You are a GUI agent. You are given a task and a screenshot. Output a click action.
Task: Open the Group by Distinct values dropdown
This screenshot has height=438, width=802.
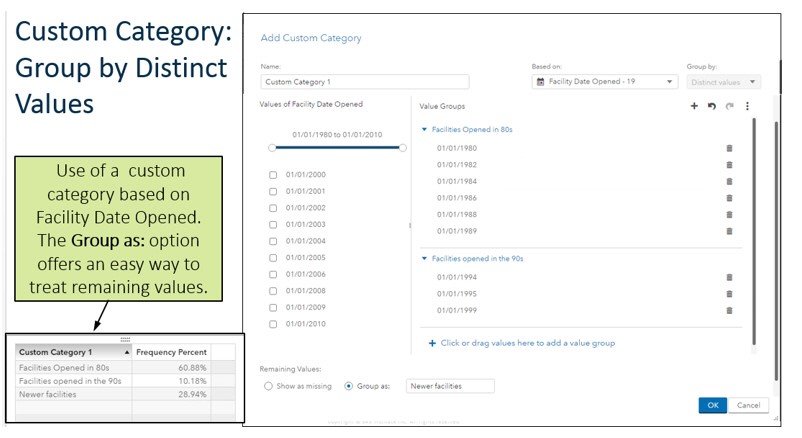tap(724, 82)
